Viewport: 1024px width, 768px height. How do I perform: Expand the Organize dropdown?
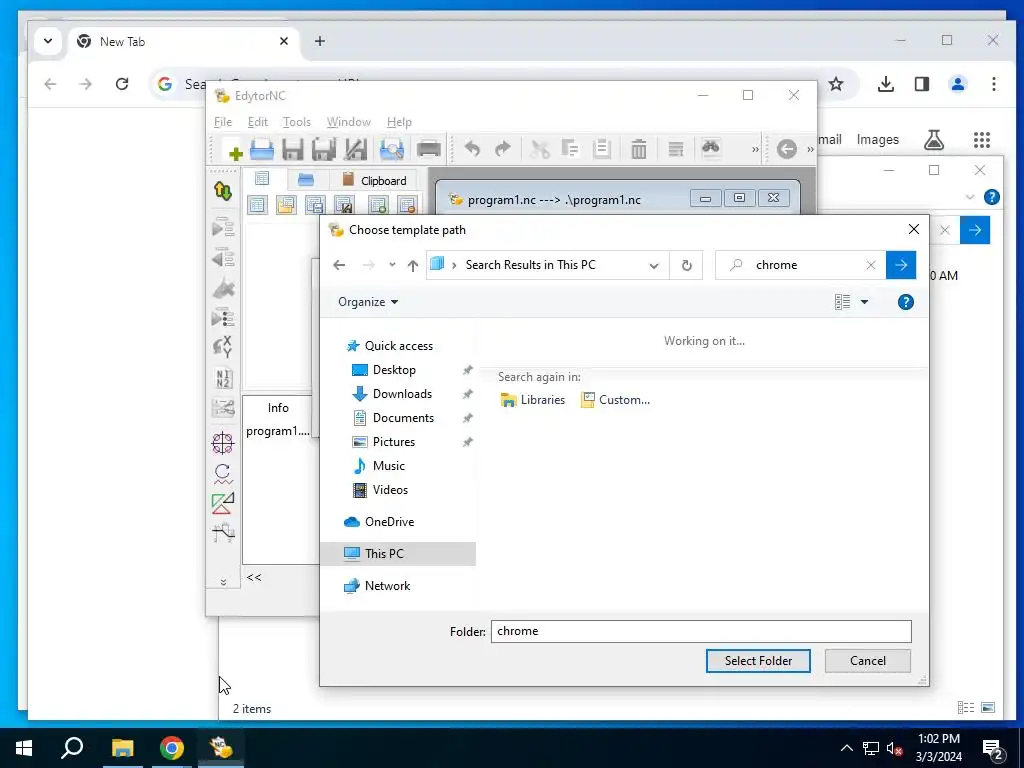tap(368, 302)
